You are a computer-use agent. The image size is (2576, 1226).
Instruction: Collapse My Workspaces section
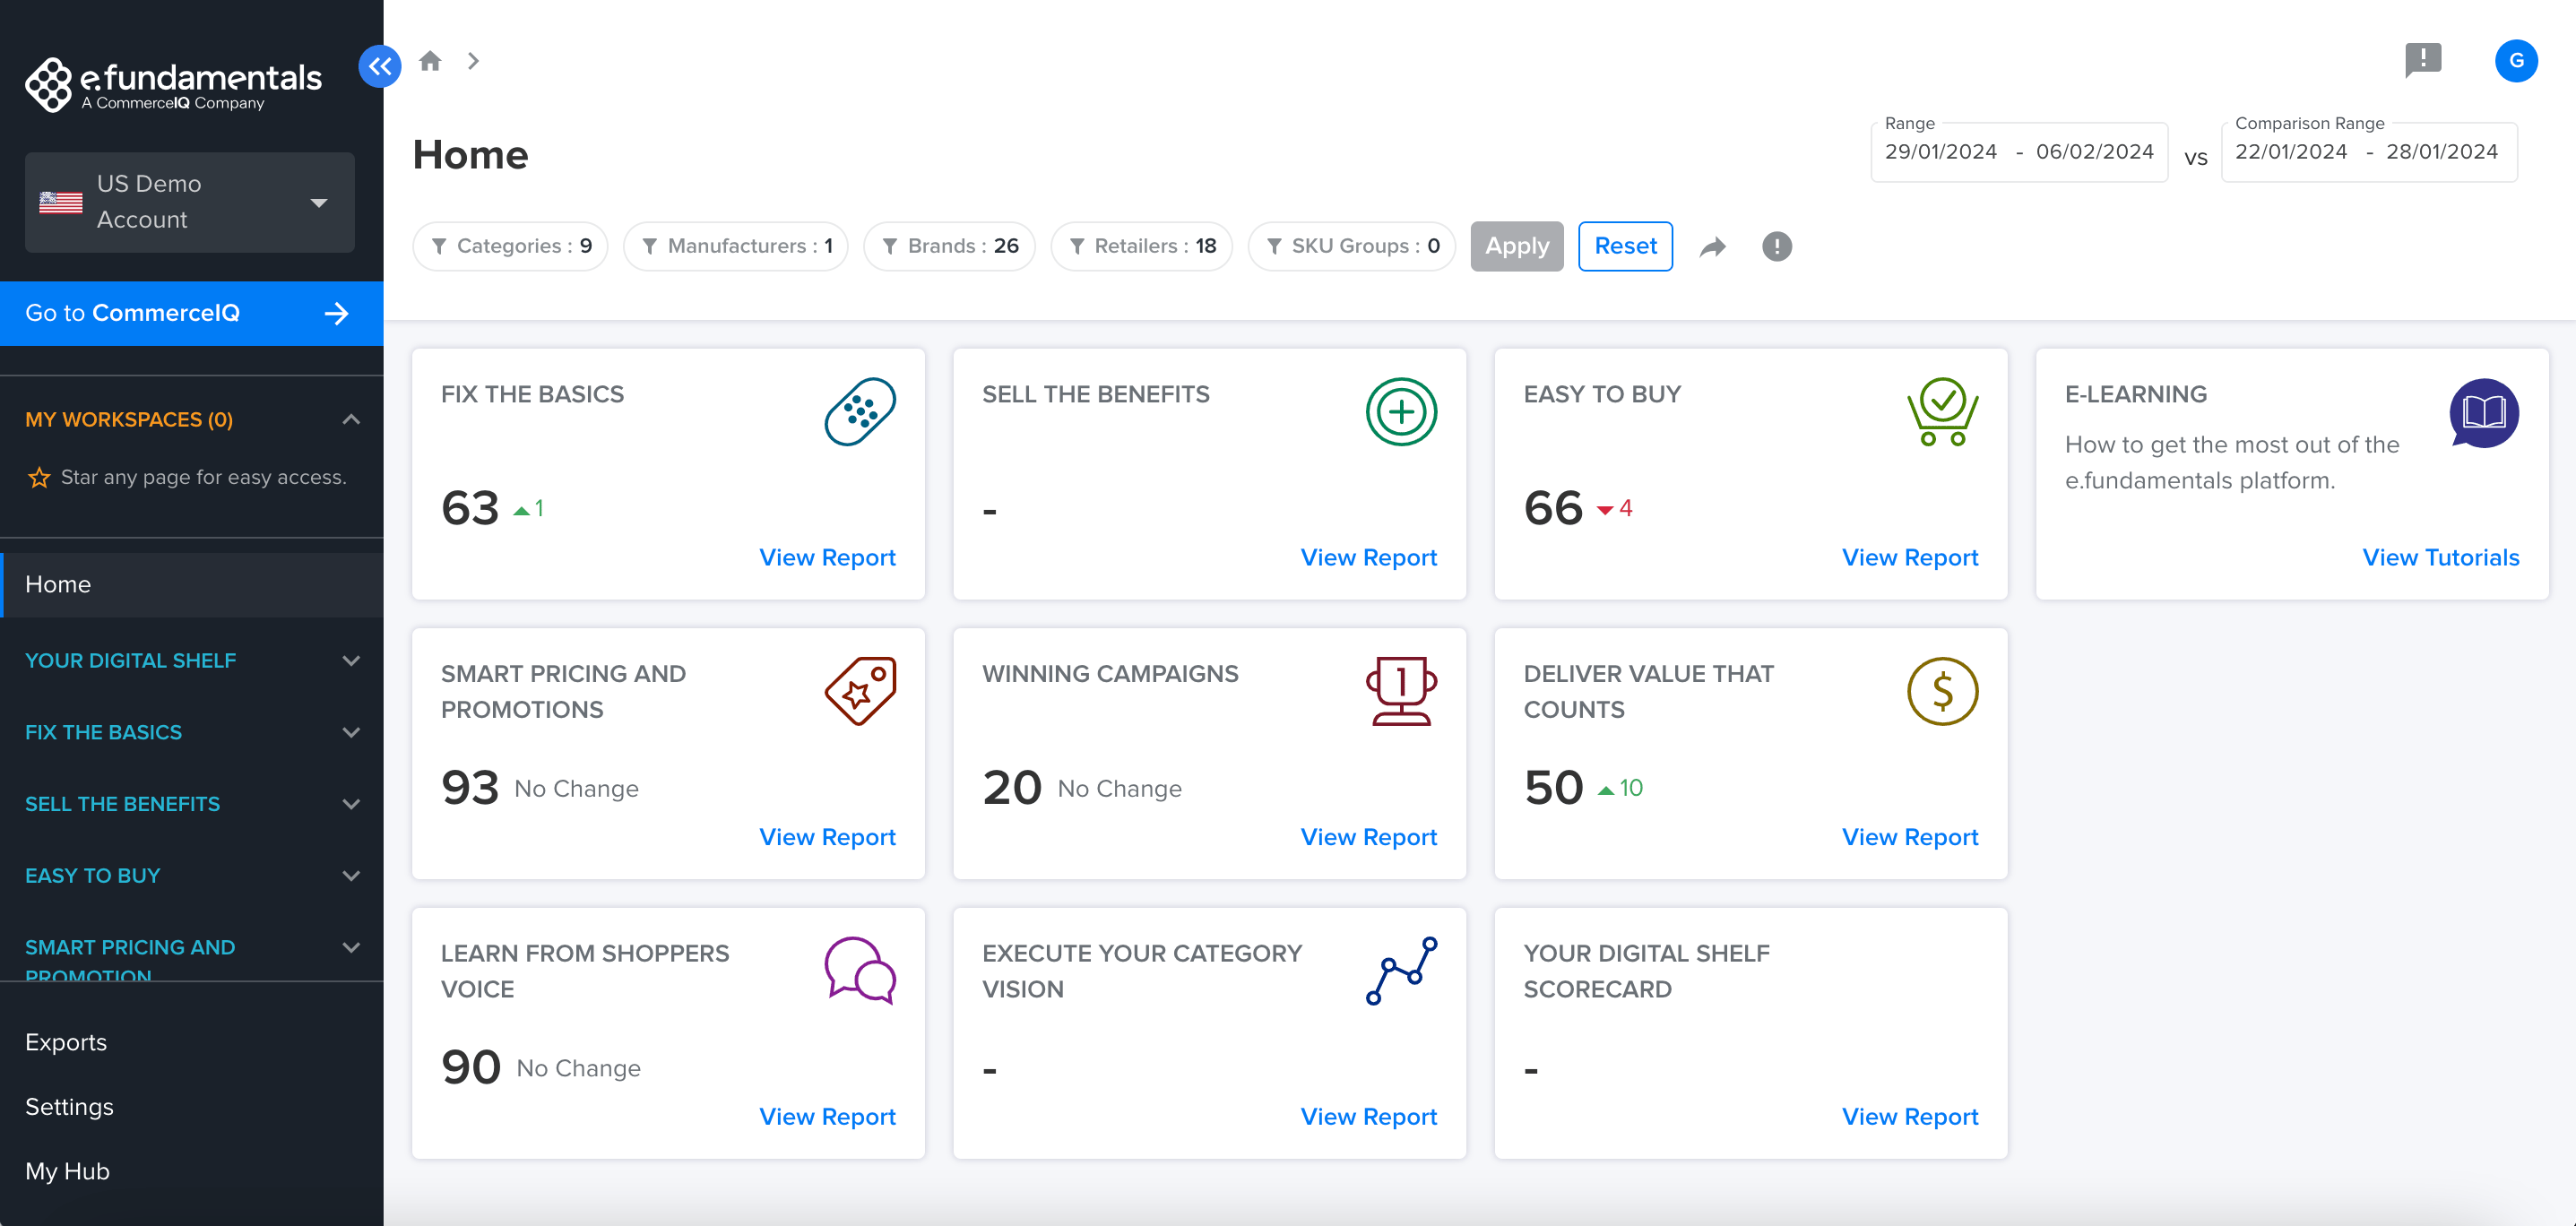point(351,419)
